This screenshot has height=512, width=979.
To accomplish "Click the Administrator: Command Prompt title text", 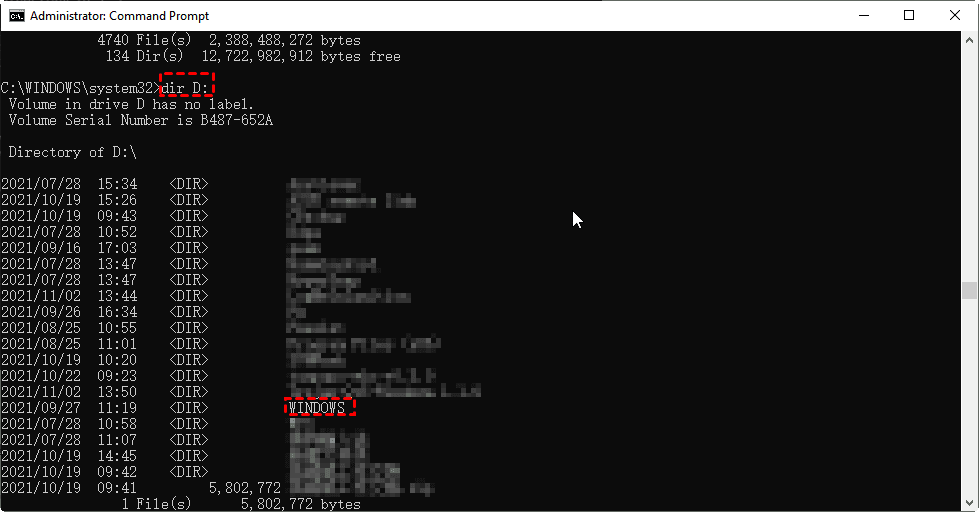I will click(x=119, y=16).
